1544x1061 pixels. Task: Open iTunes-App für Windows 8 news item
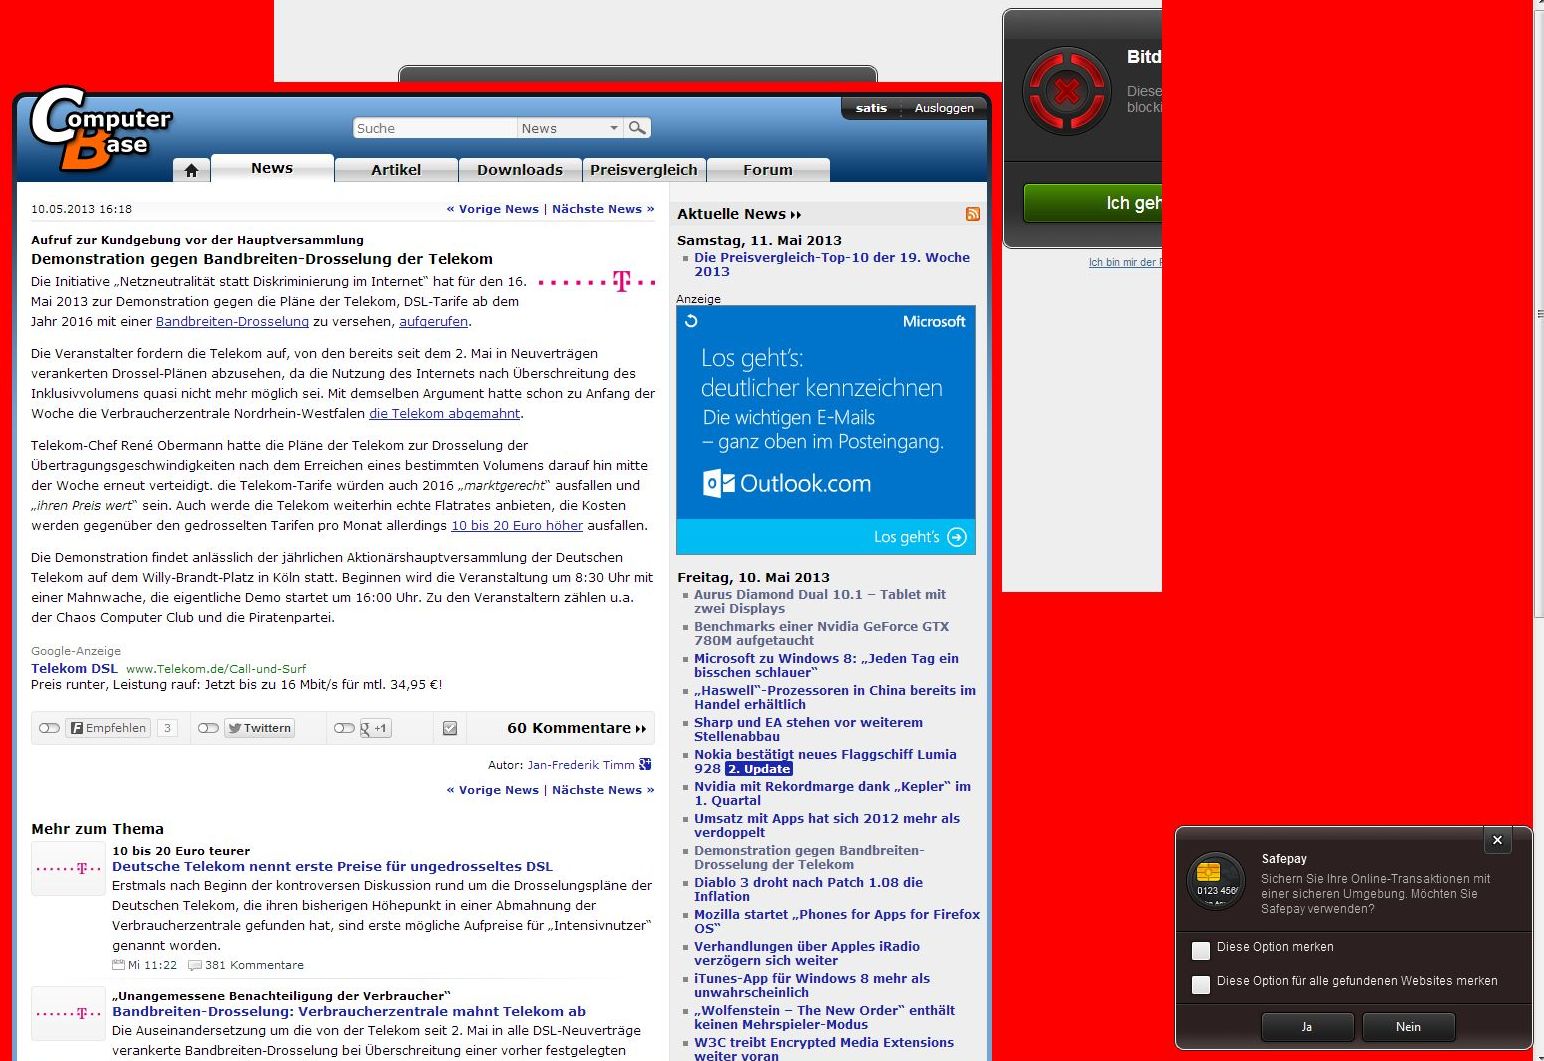pos(812,985)
